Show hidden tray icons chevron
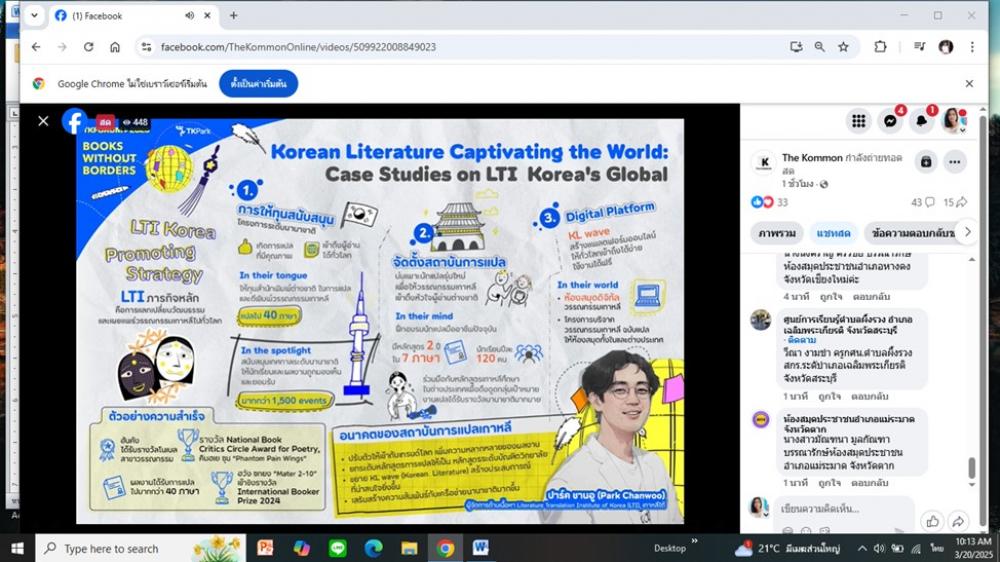Screen dimensions: 1000x562 (x=862, y=548)
